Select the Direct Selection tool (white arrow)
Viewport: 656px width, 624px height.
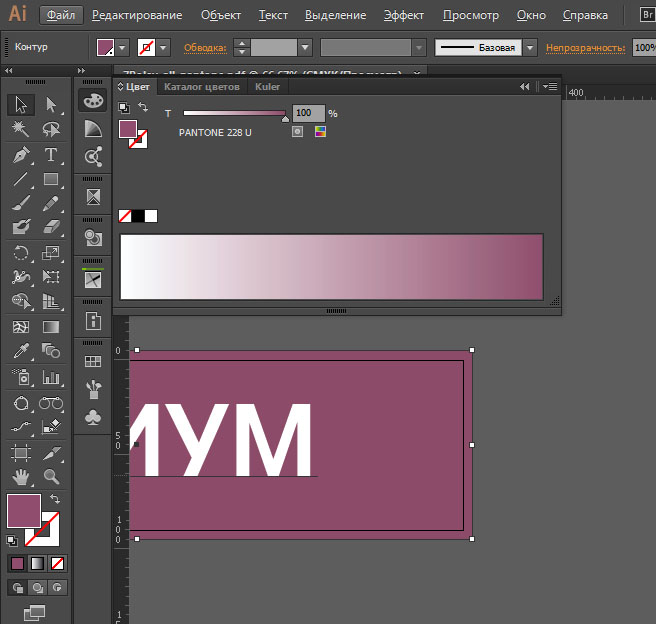point(51,104)
